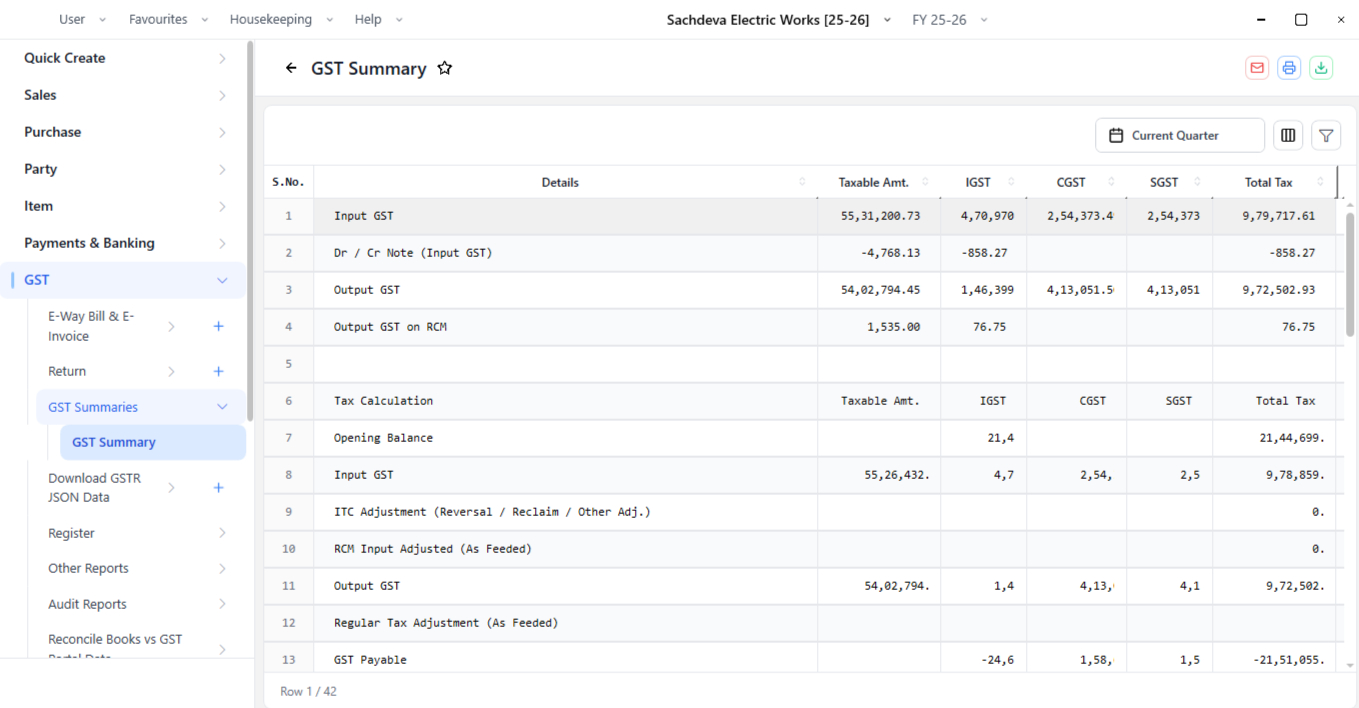
Task: Open the Help menu
Action: click(x=379, y=19)
